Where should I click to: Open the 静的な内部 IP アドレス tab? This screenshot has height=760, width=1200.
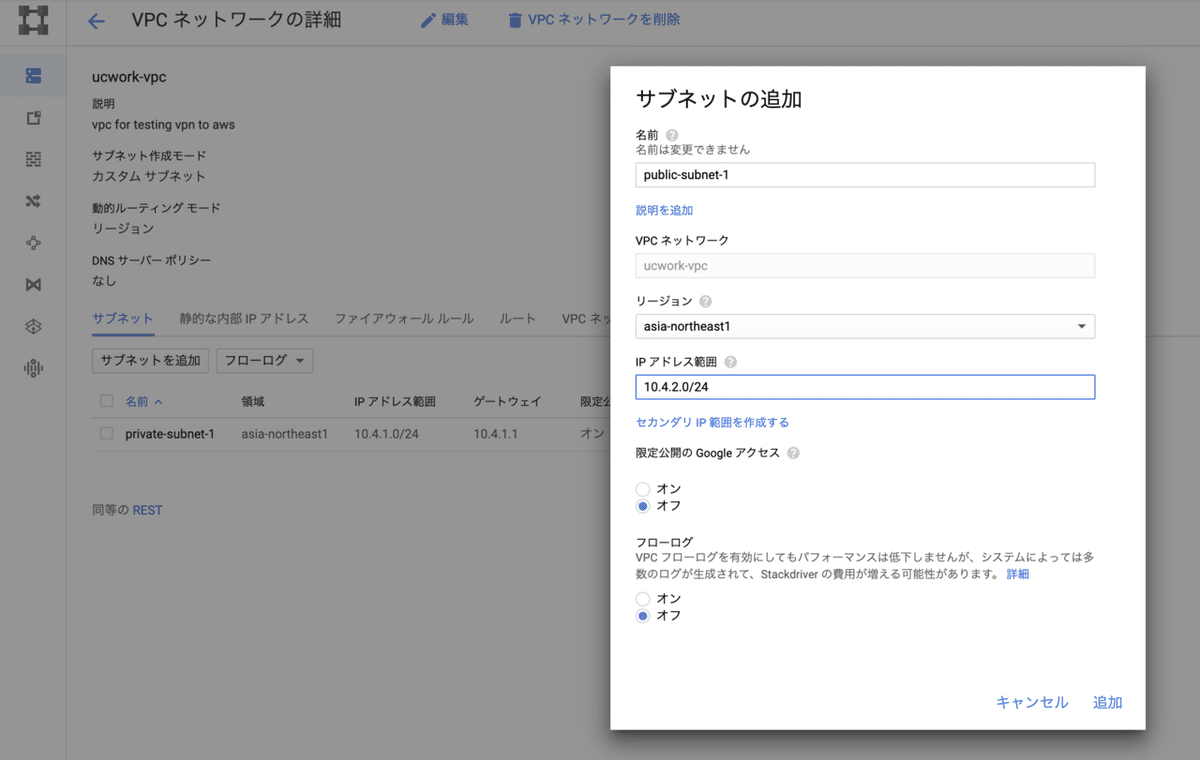click(x=243, y=318)
